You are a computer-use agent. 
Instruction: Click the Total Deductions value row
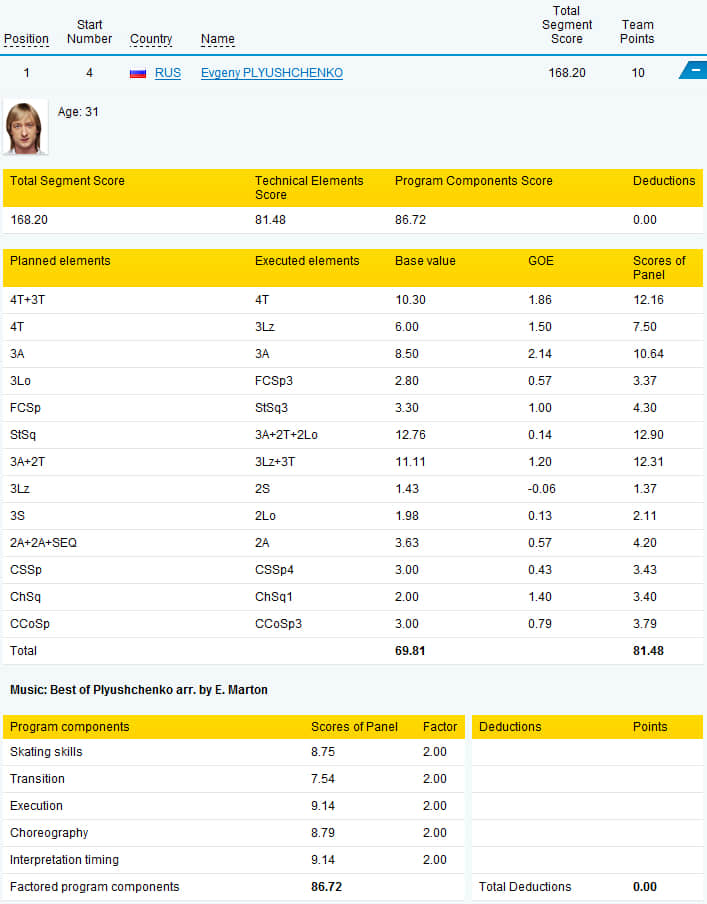click(x=587, y=887)
